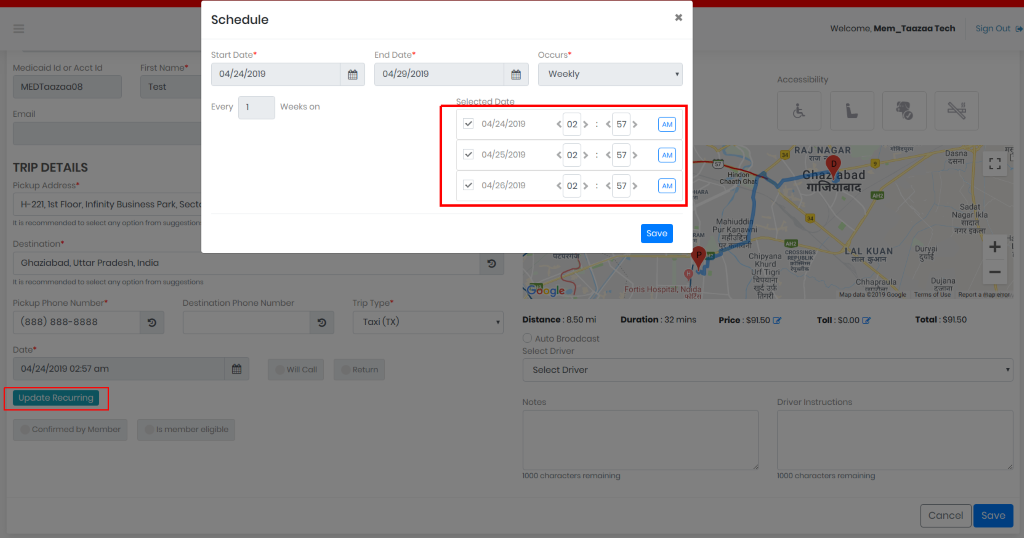Uncheck the 04/24/2019 selected date
This screenshot has width=1024, height=538.
(x=468, y=123)
